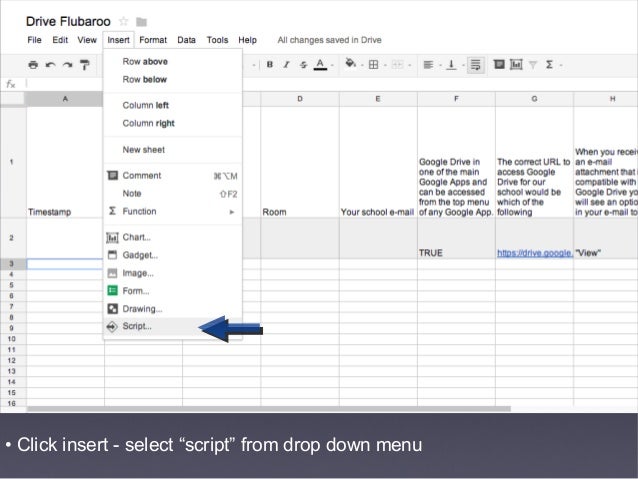The height and width of the screenshot is (479, 638).
Task: Expand the horizontal align dropdown arrow
Action: pos(440,65)
